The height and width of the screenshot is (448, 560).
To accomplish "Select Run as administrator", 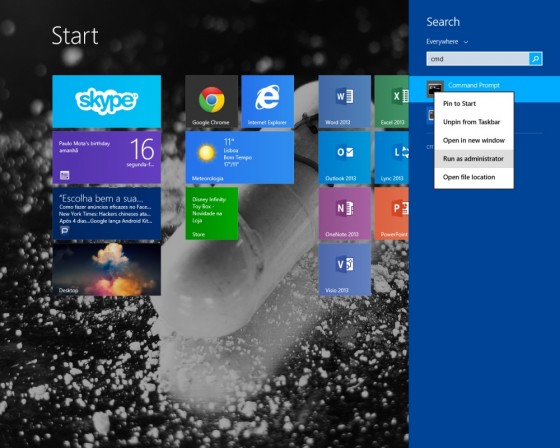I will click(474, 159).
